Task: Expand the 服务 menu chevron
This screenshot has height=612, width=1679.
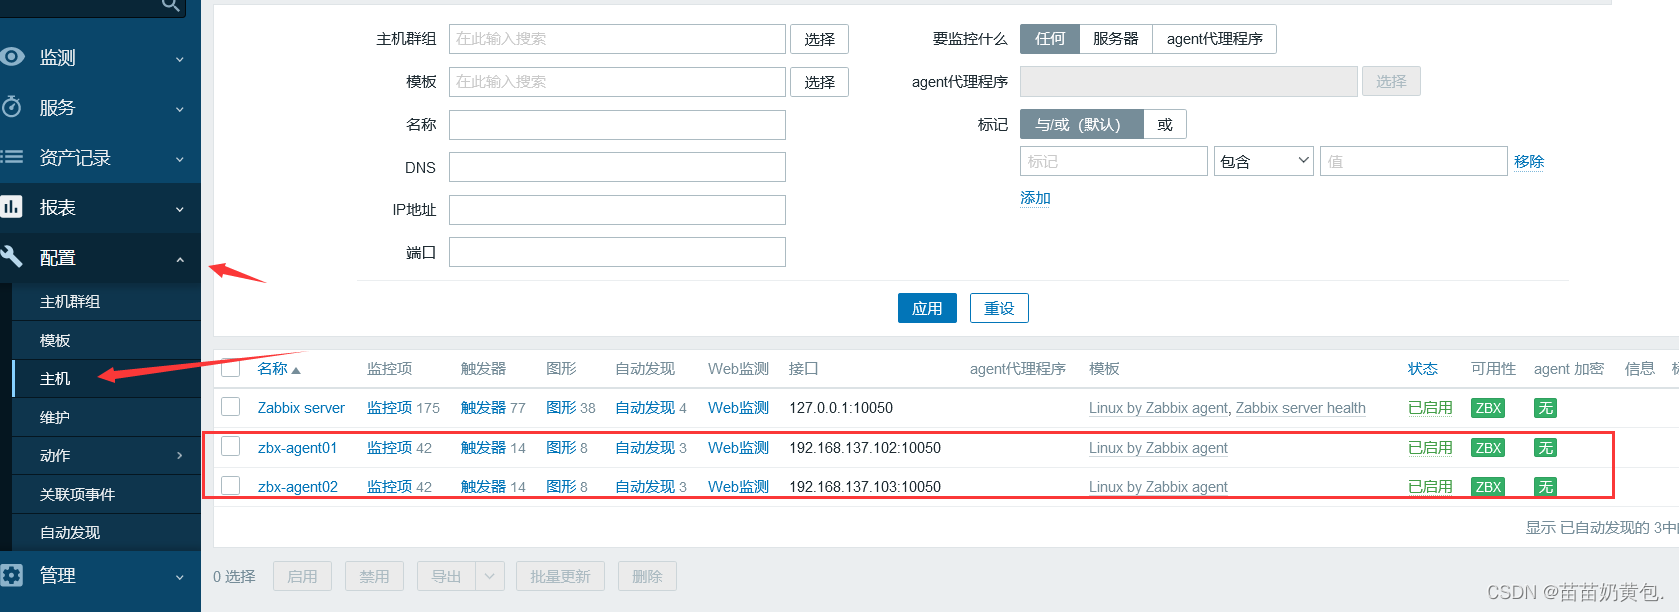Action: 180,109
